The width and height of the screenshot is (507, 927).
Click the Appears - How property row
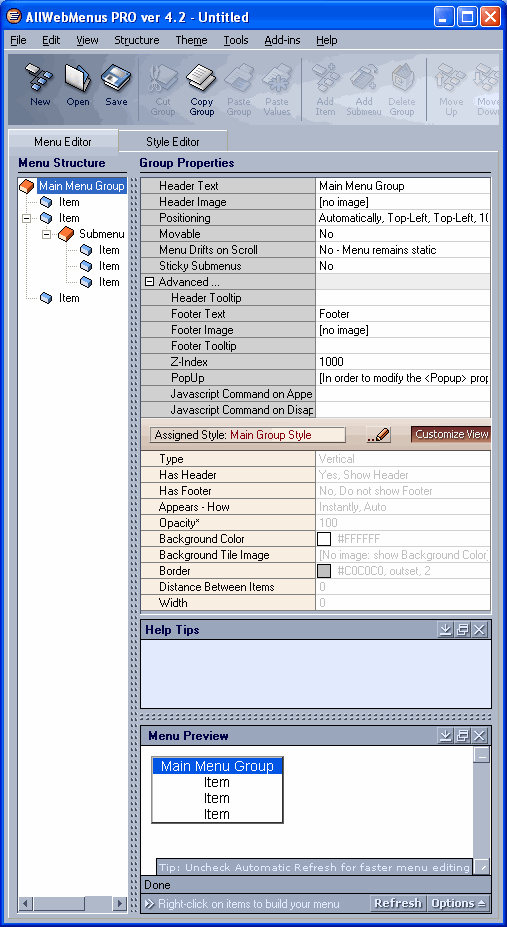tap(316, 507)
